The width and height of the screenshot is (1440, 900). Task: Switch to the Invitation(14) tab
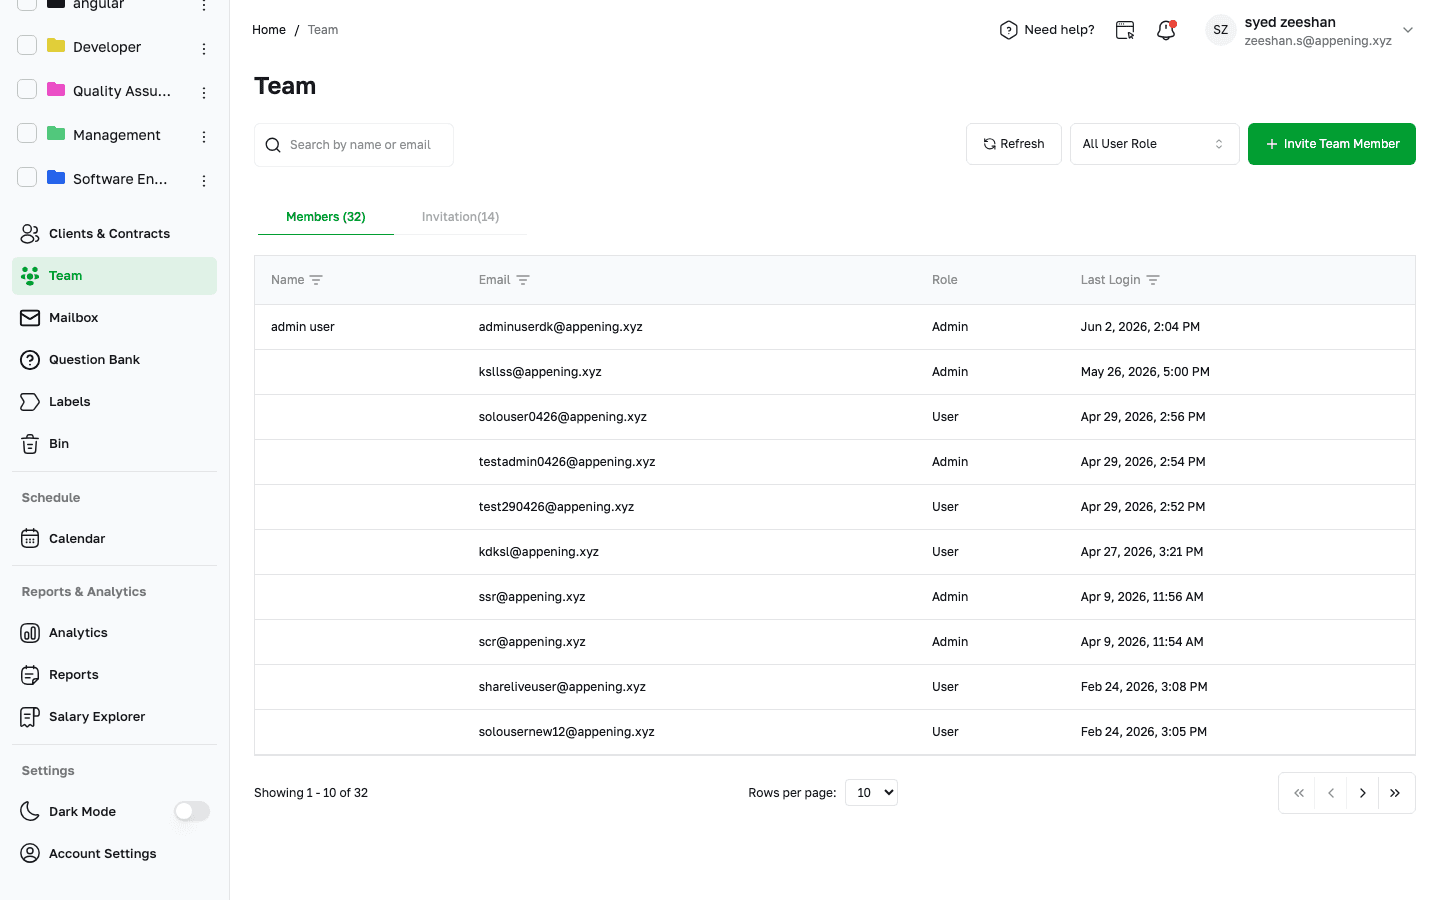(x=460, y=217)
